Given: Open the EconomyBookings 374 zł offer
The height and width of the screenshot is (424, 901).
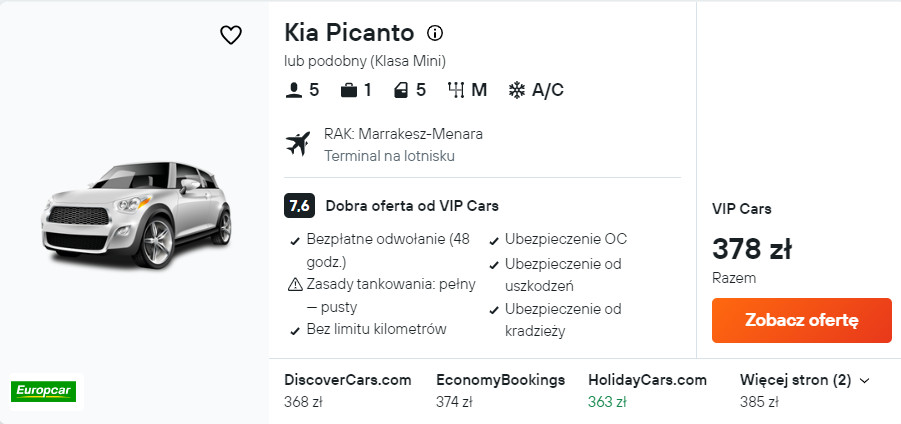Looking at the screenshot, I should (500, 391).
